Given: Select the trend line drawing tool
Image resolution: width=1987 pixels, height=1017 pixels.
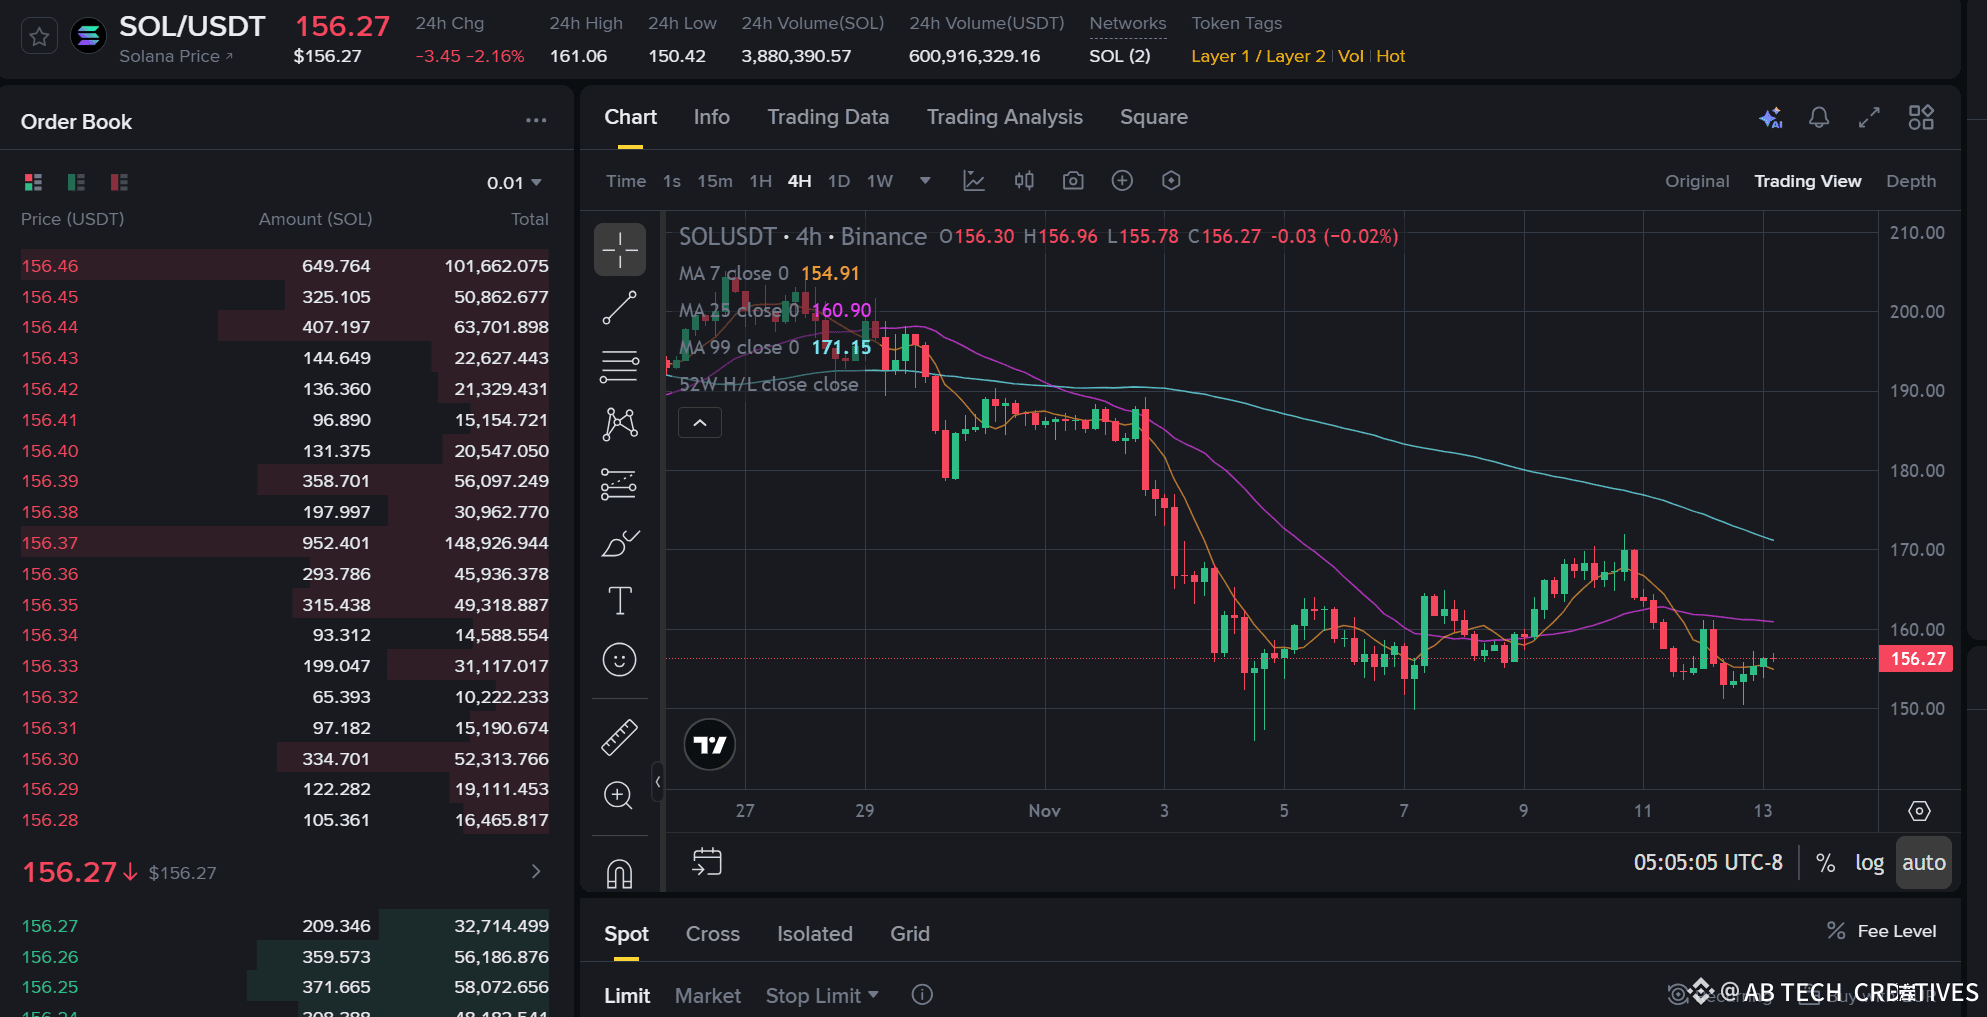Looking at the screenshot, I should pos(620,308).
